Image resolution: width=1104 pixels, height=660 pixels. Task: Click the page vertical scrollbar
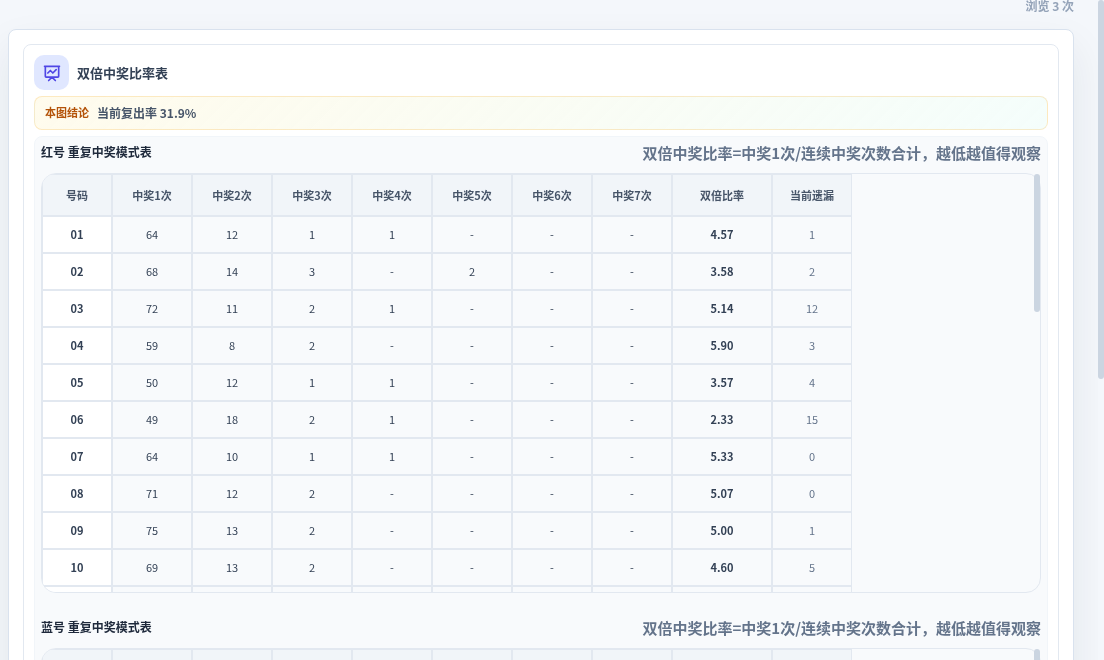1100,190
